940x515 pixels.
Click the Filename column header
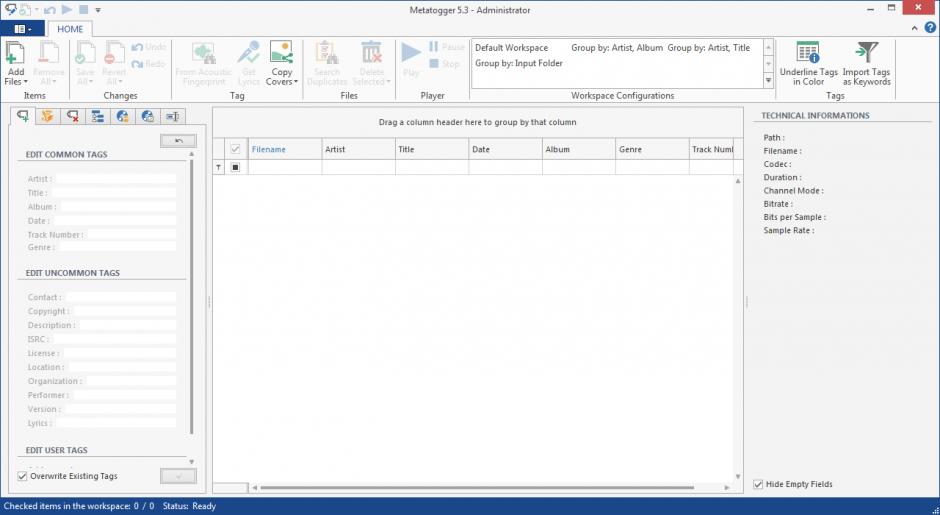[285, 149]
